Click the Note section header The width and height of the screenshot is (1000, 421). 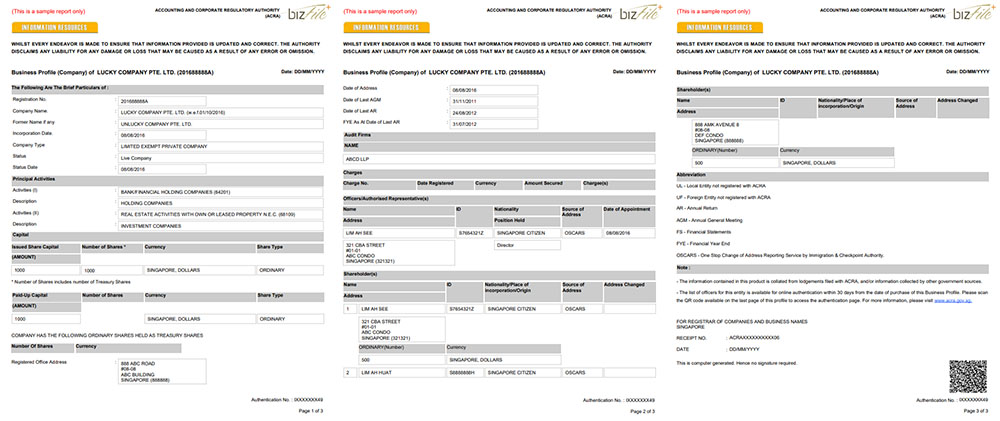pyautogui.click(x=833, y=269)
